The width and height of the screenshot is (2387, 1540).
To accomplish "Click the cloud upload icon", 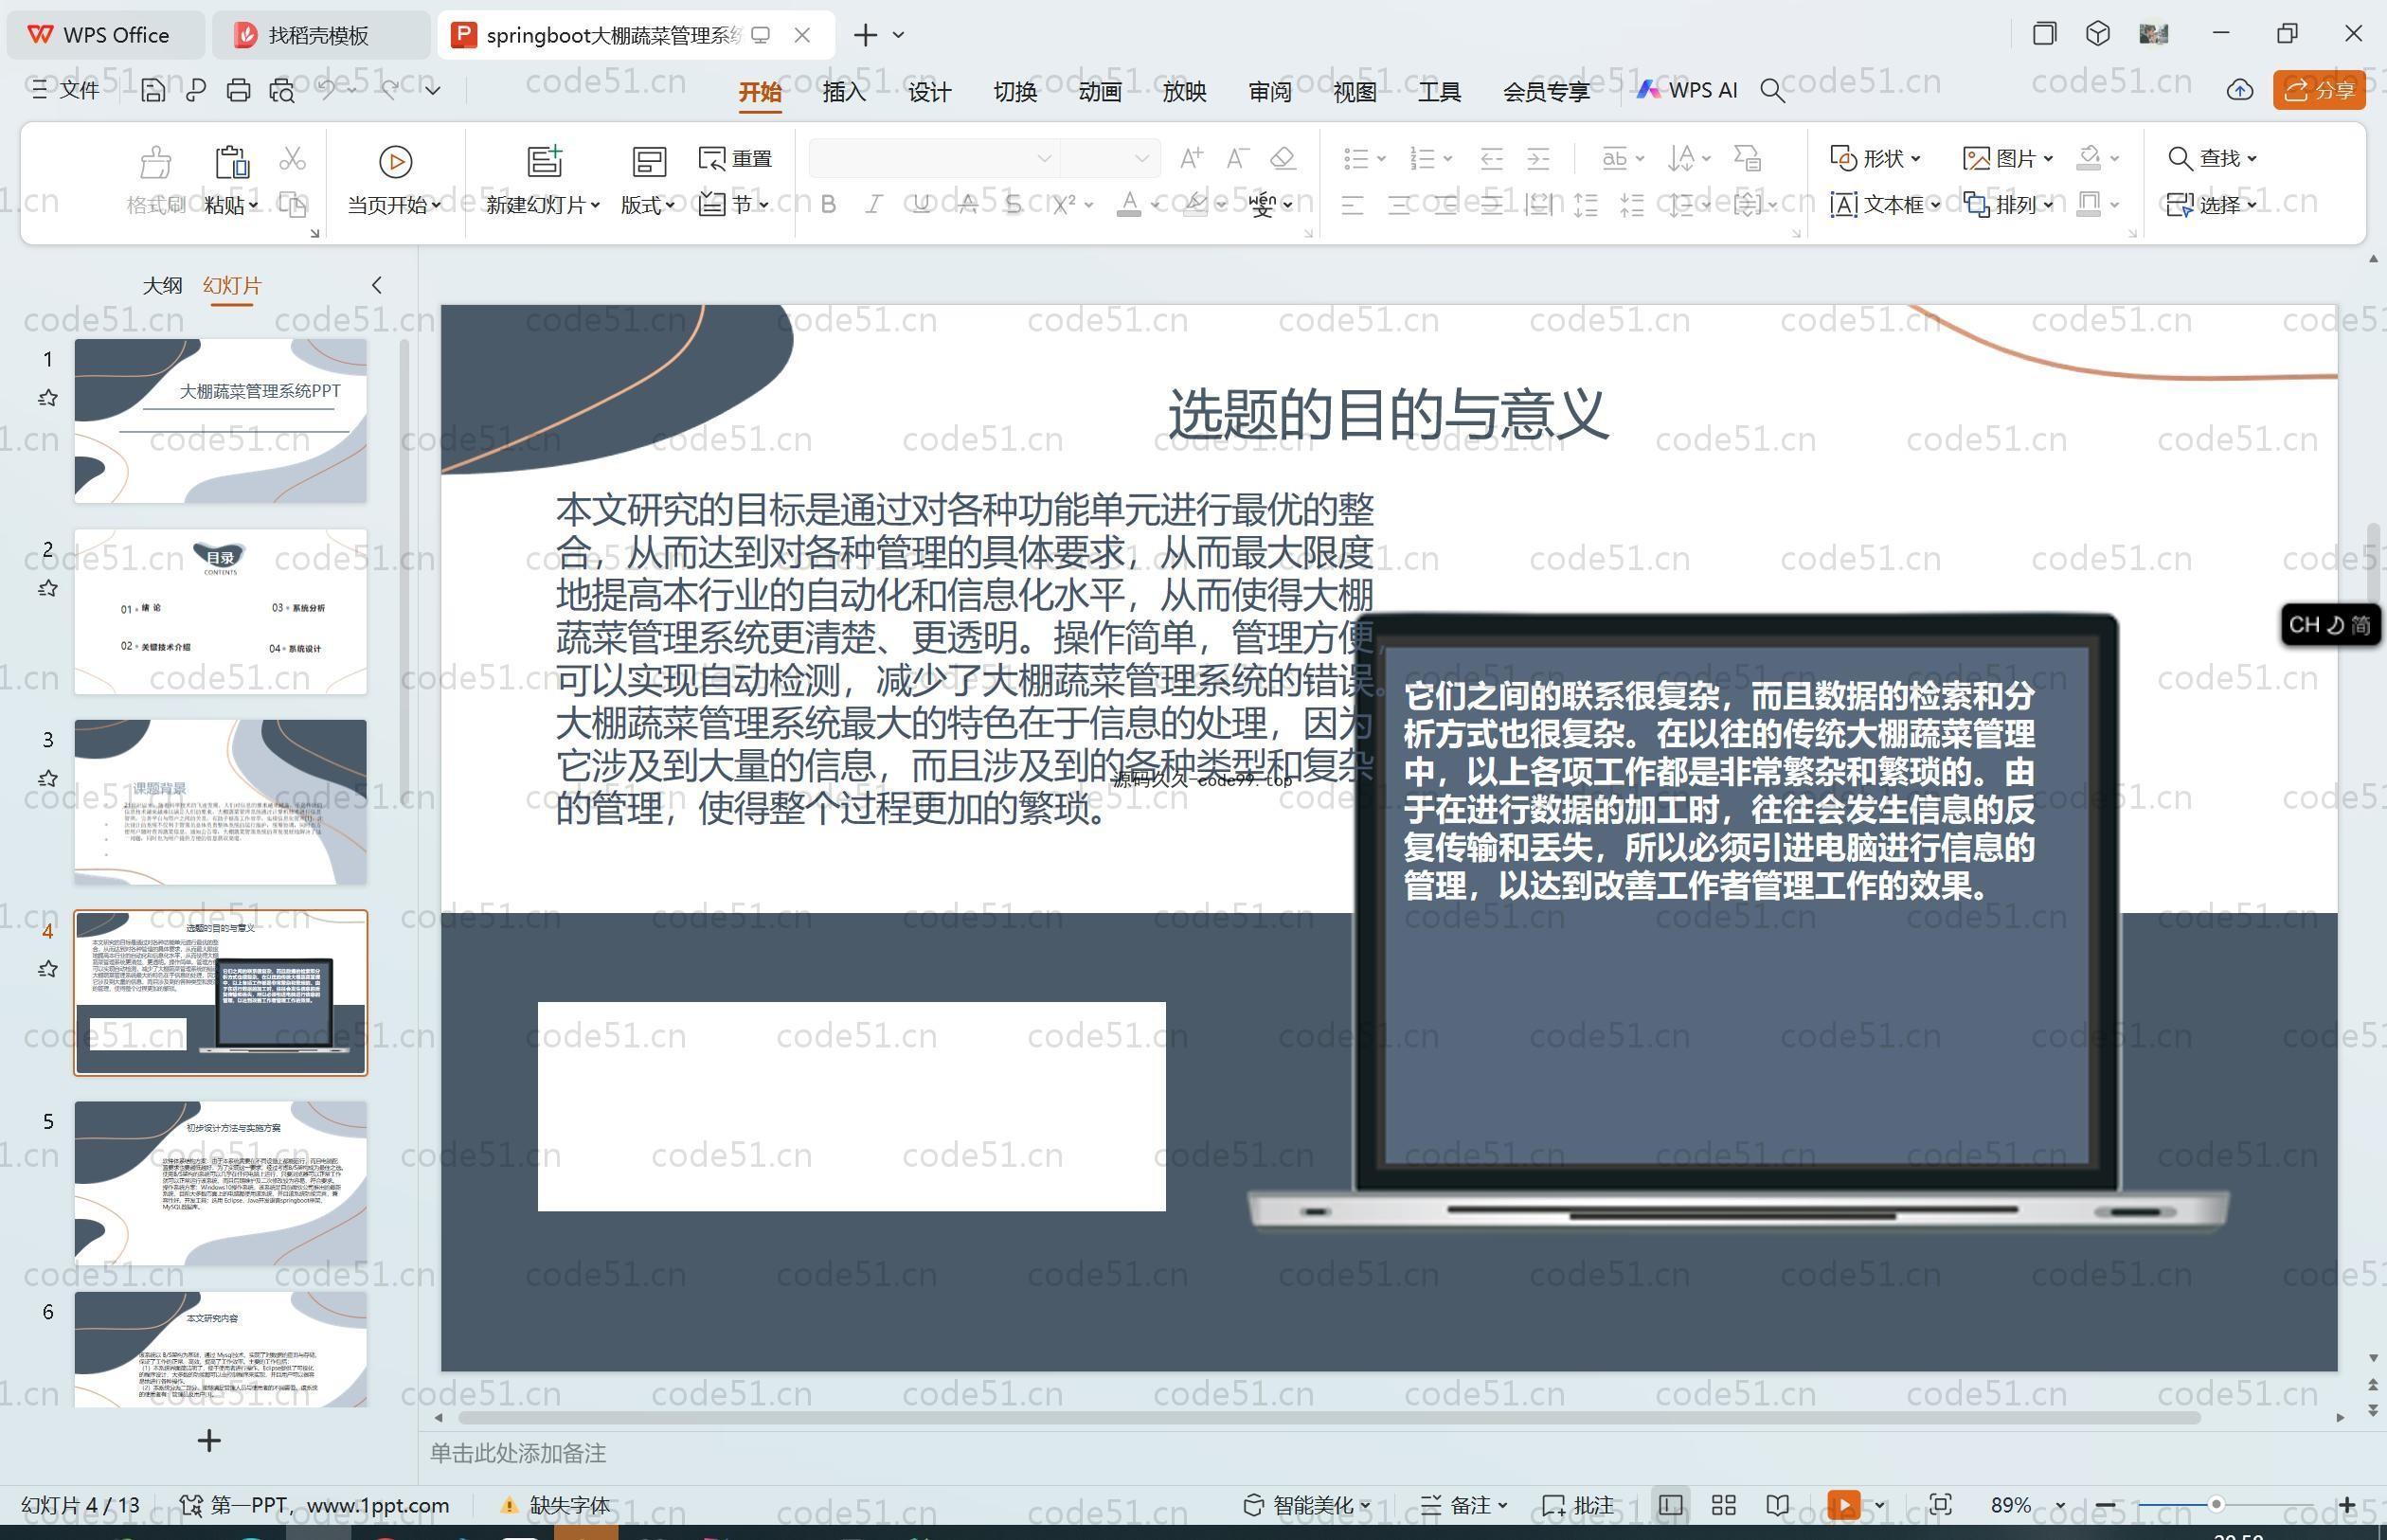I will tap(2239, 91).
